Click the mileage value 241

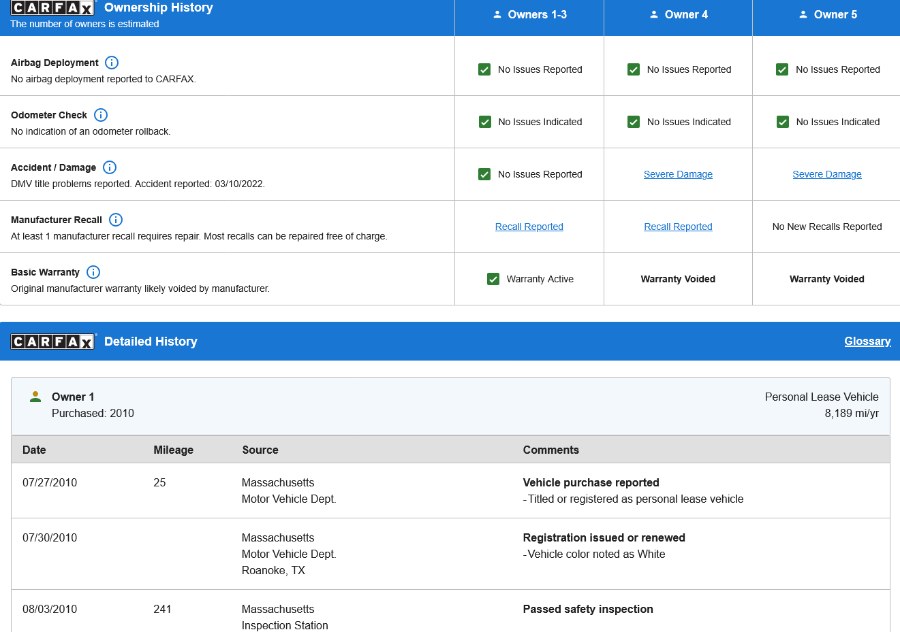click(162, 609)
